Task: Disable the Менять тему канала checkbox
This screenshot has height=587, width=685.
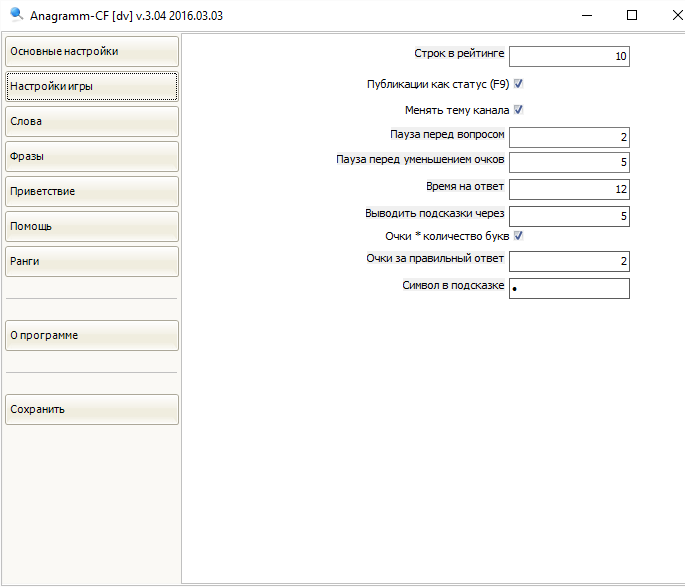Action: point(519,110)
